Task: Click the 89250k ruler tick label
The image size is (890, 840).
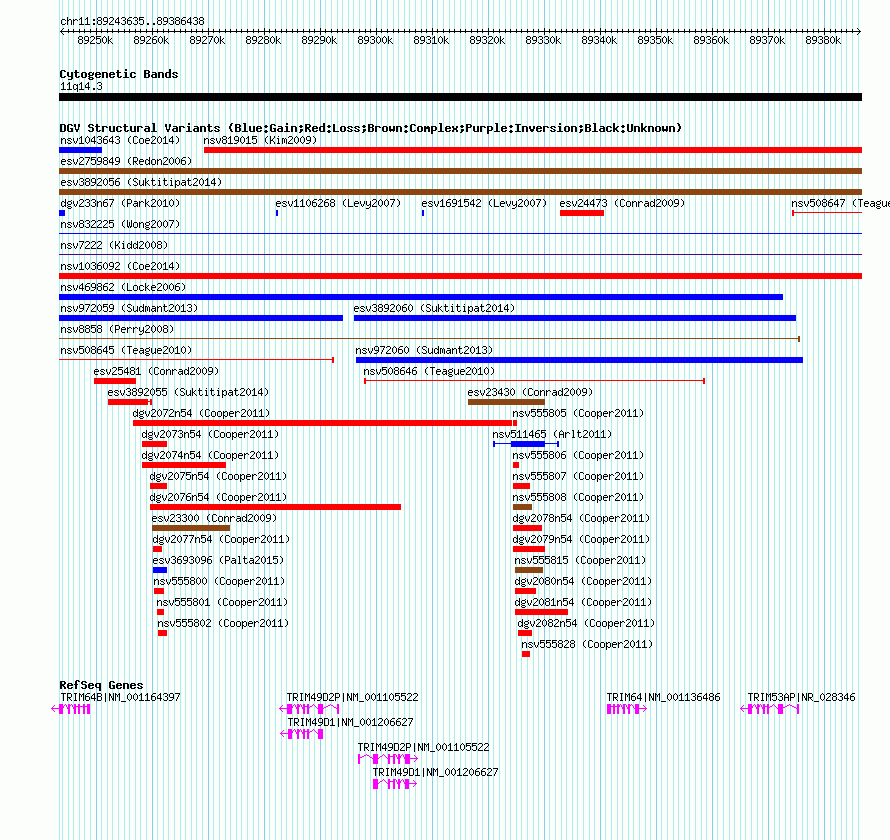Action: point(95,40)
